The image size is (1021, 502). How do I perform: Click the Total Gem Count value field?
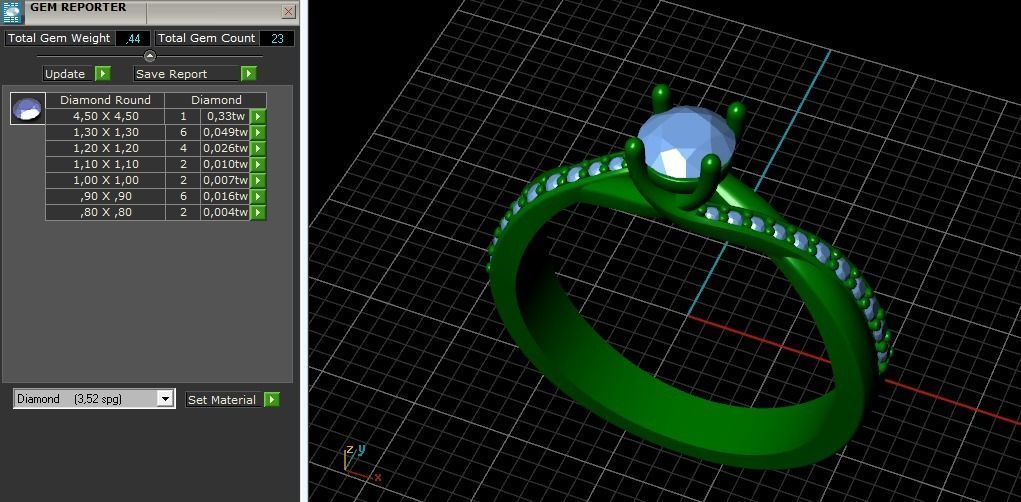(277, 38)
